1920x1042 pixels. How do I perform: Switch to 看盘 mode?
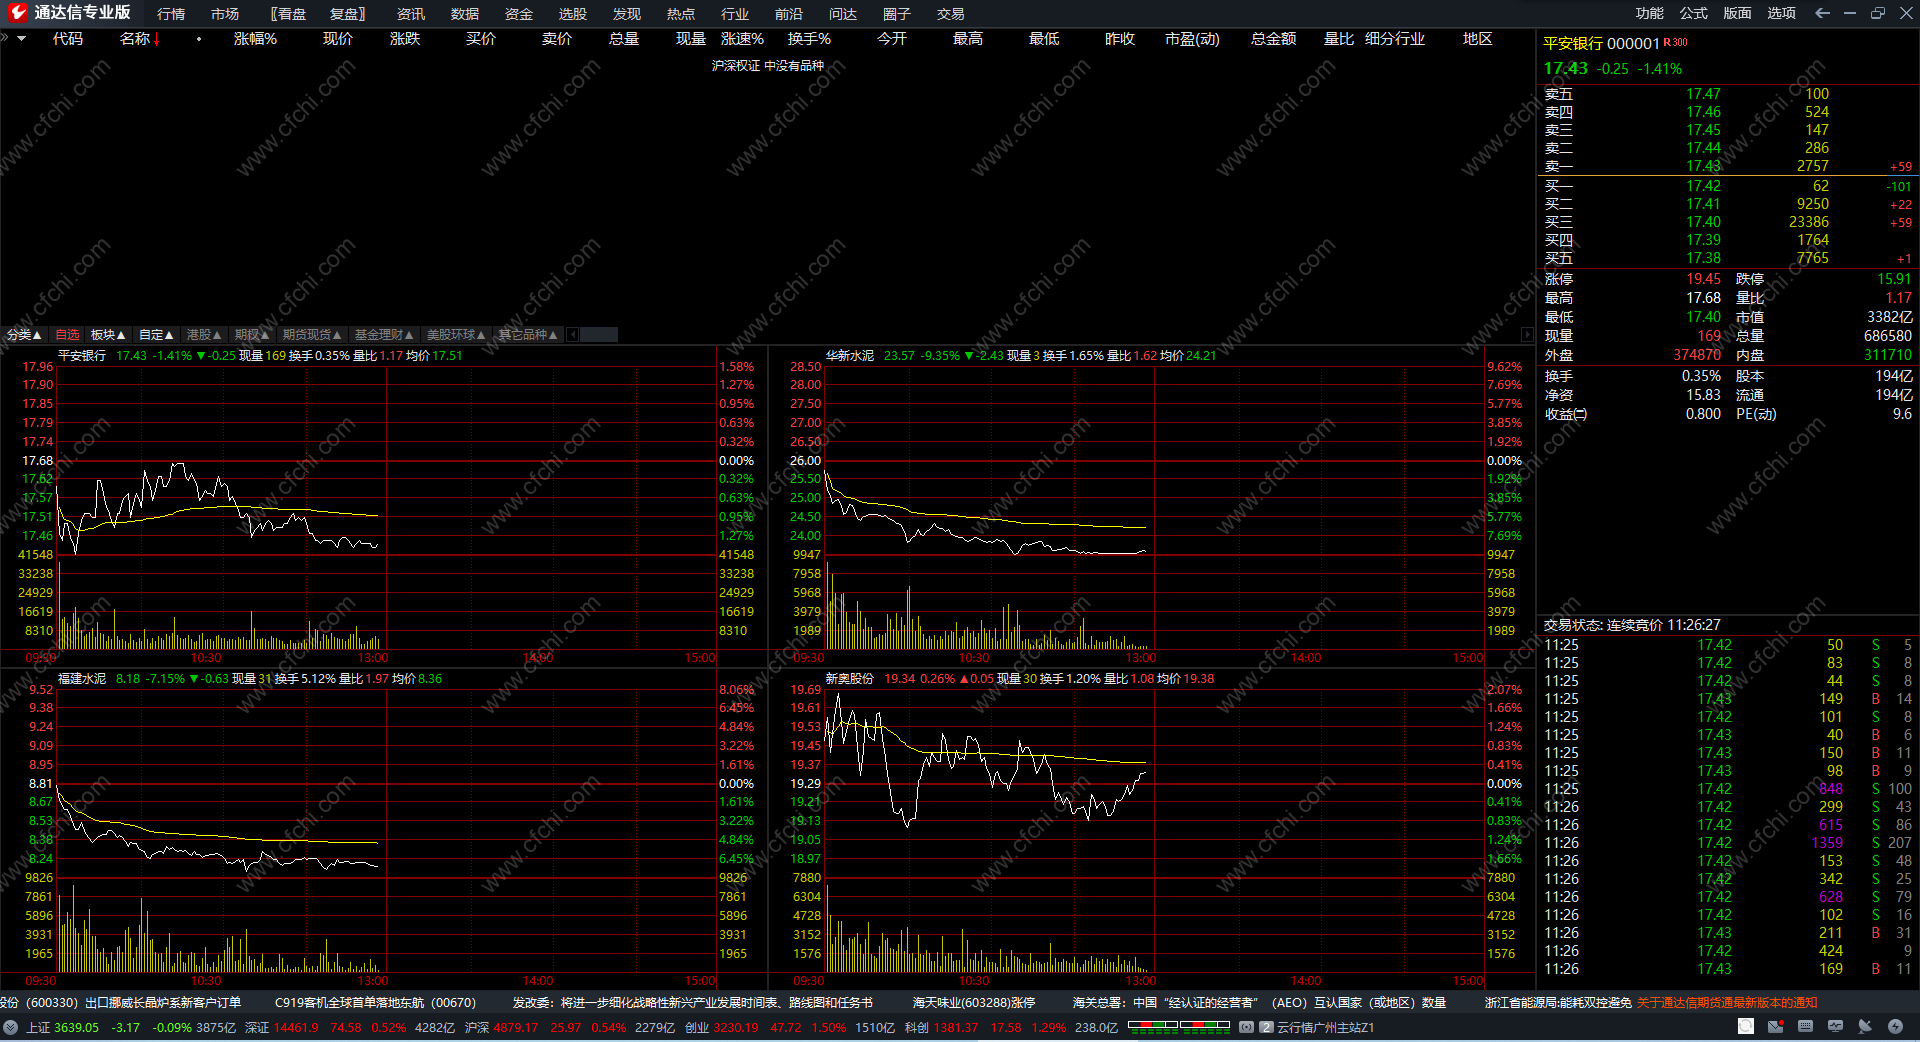click(289, 14)
